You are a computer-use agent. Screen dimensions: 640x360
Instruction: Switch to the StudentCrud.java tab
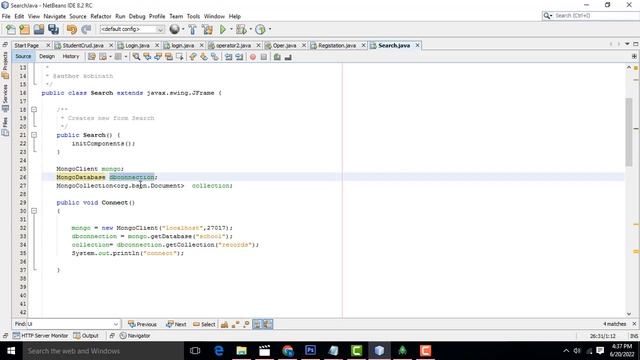(x=83, y=45)
